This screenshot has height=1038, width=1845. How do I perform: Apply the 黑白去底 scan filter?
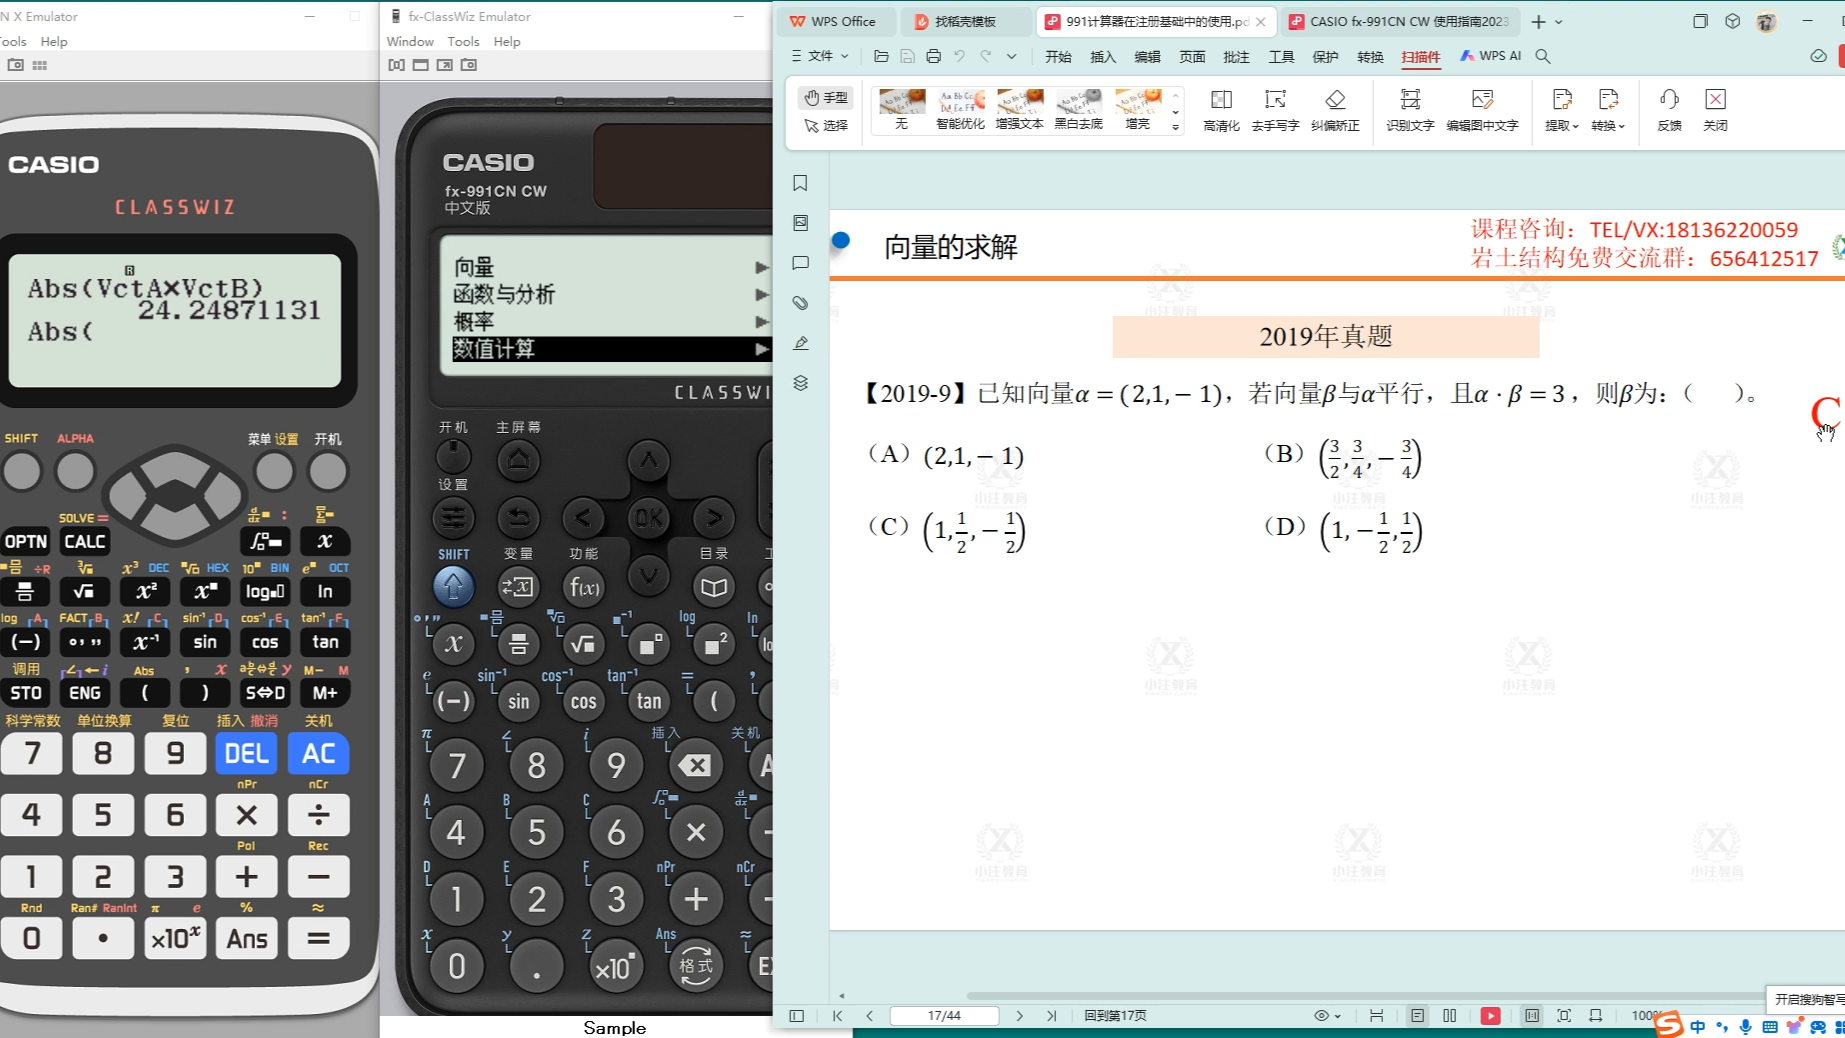point(1078,110)
